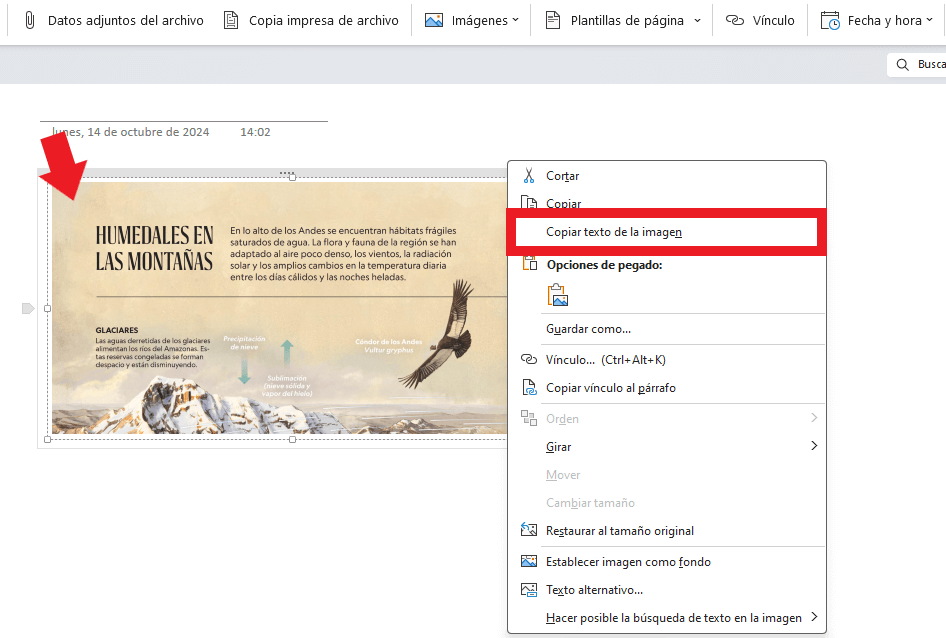Expand the Fecha y hora dropdown arrow
Screen dimensions: 946x638
coord(929,20)
